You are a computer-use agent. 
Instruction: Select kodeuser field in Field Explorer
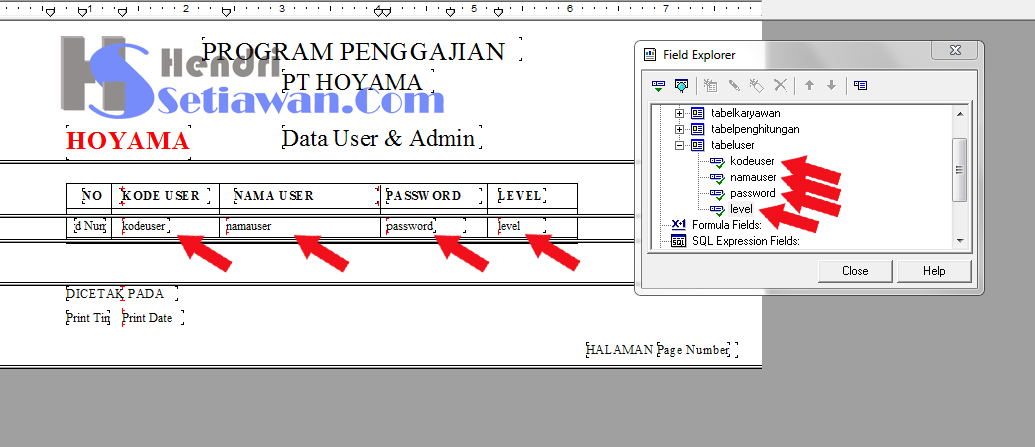(x=752, y=161)
